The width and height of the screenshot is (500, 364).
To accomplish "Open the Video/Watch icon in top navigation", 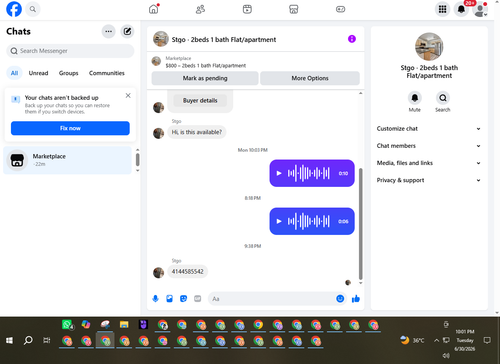I will [247, 9].
